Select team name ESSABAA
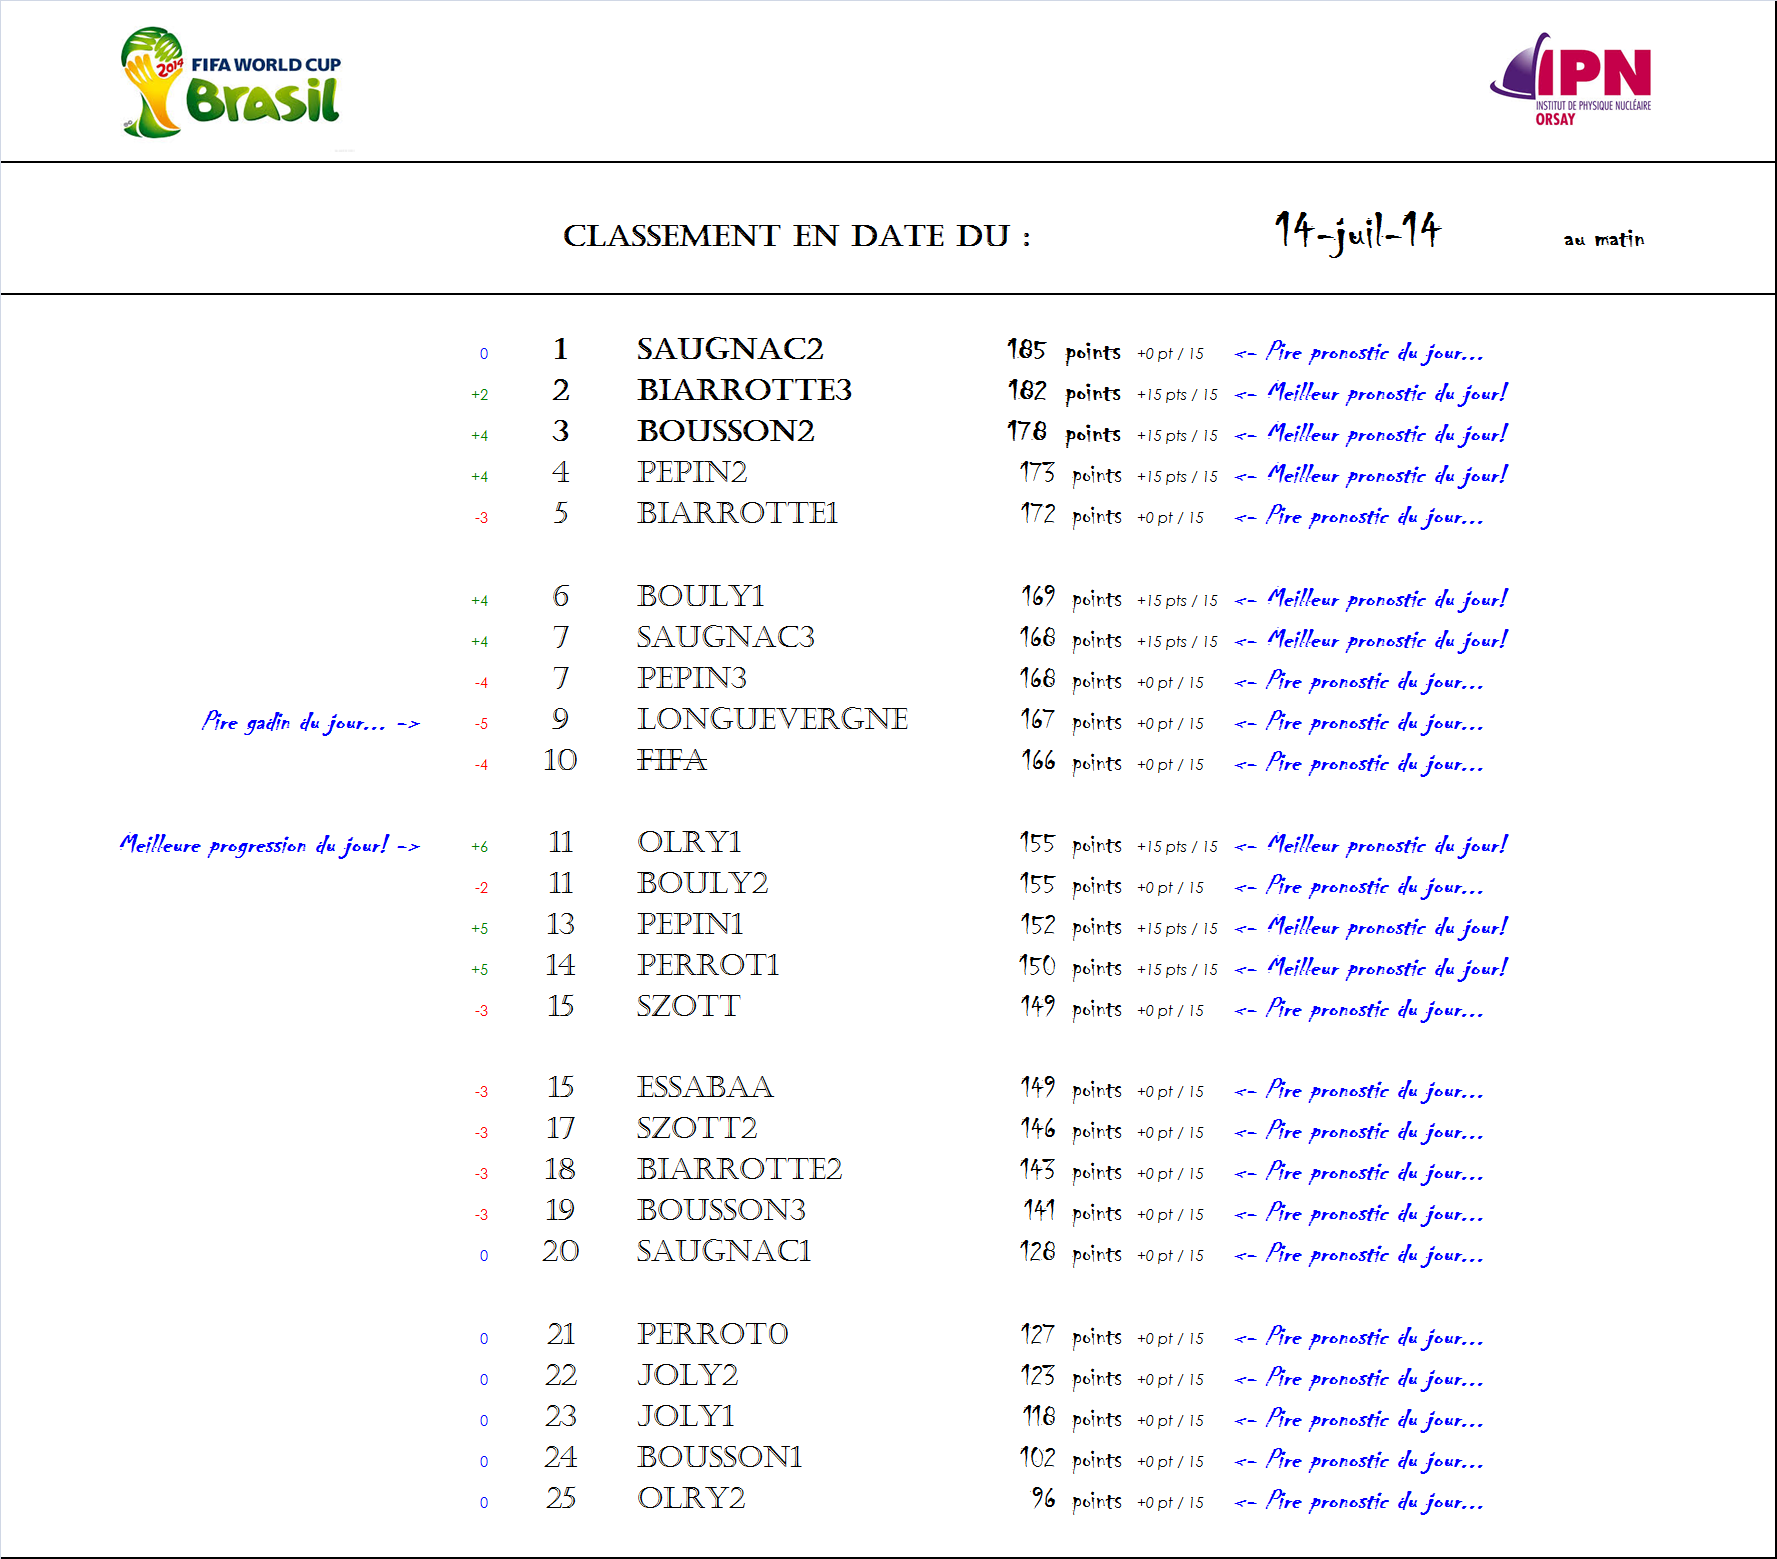The width and height of the screenshot is (1777, 1559). pos(705,1087)
